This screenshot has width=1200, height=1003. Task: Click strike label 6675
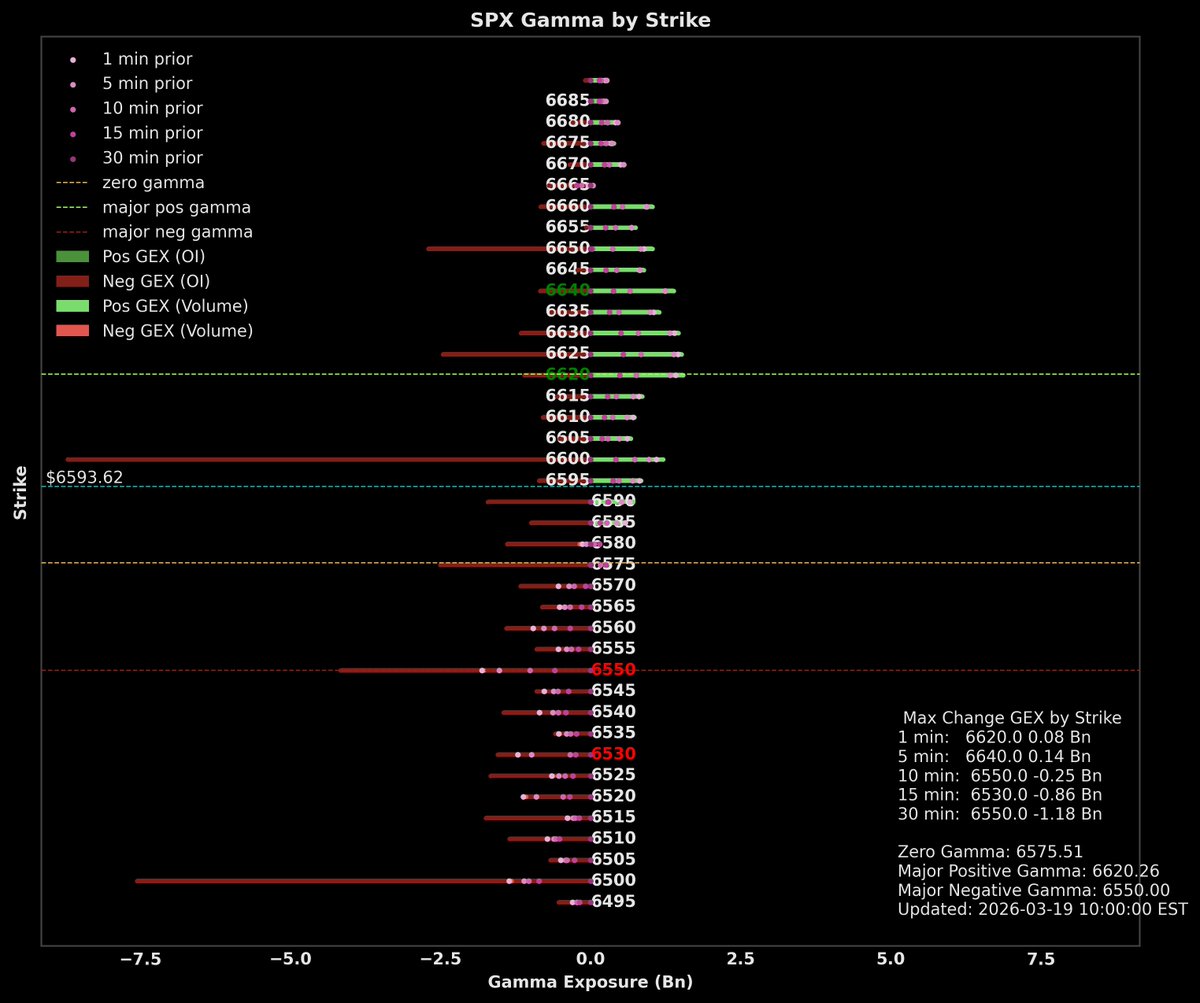567,143
